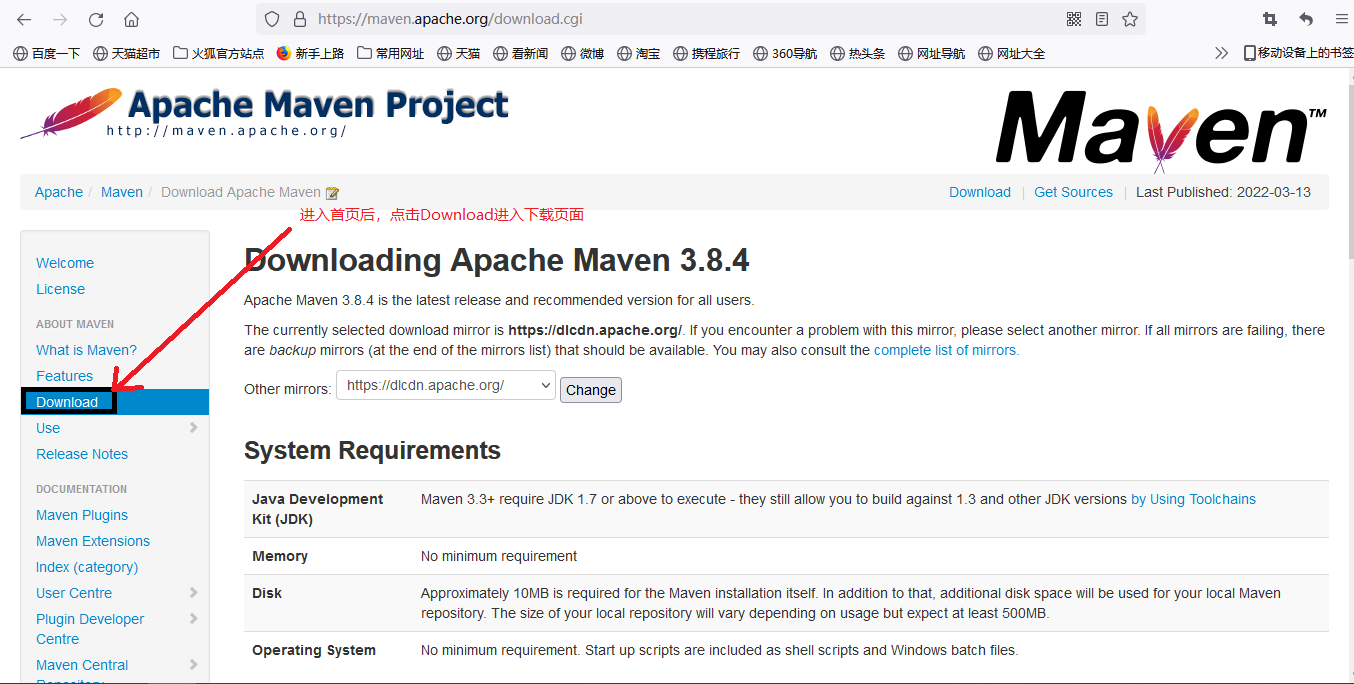Click the shield tracking protection icon
The width and height of the screenshot is (1354, 684).
click(272, 19)
